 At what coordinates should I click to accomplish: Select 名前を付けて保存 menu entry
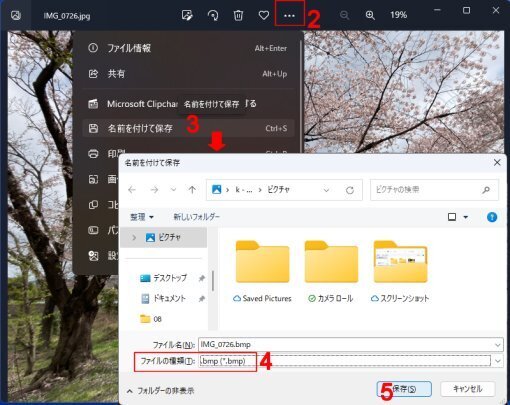pos(188,128)
